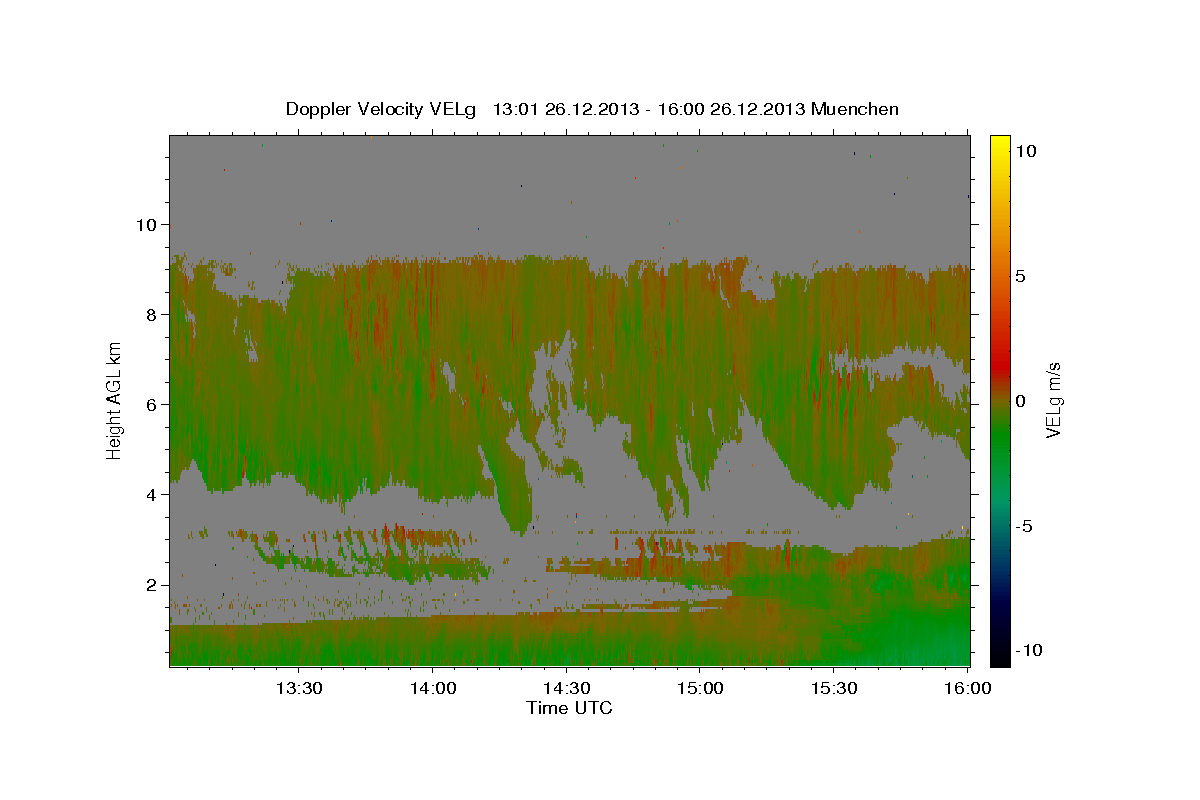Click the height axis label '4'
The height and width of the screenshot is (800, 1200).
click(x=152, y=494)
